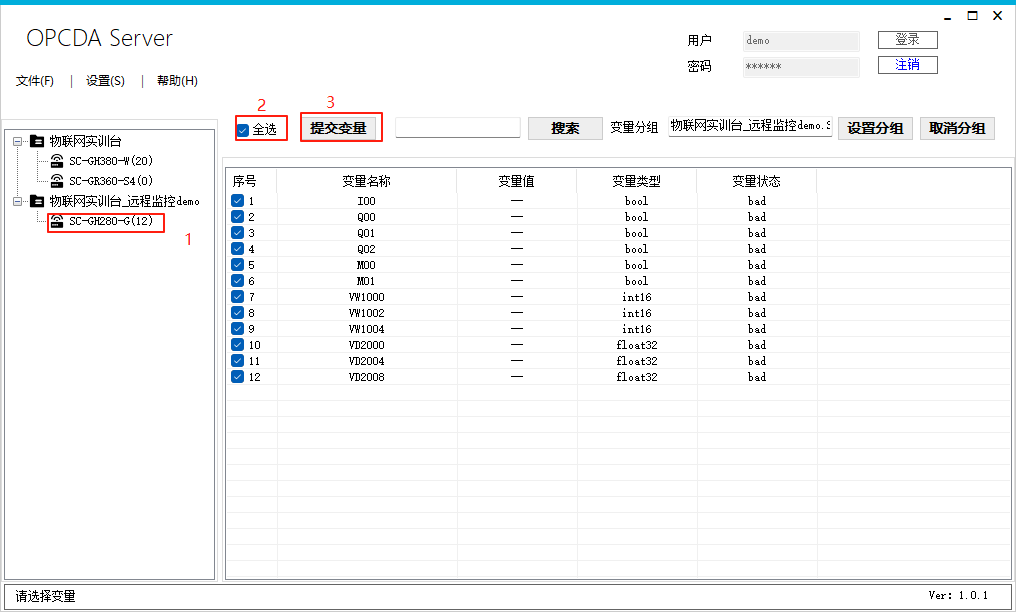Collapse the 物联网实训台 tree node
The height and width of the screenshot is (612, 1016).
pos(18,141)
